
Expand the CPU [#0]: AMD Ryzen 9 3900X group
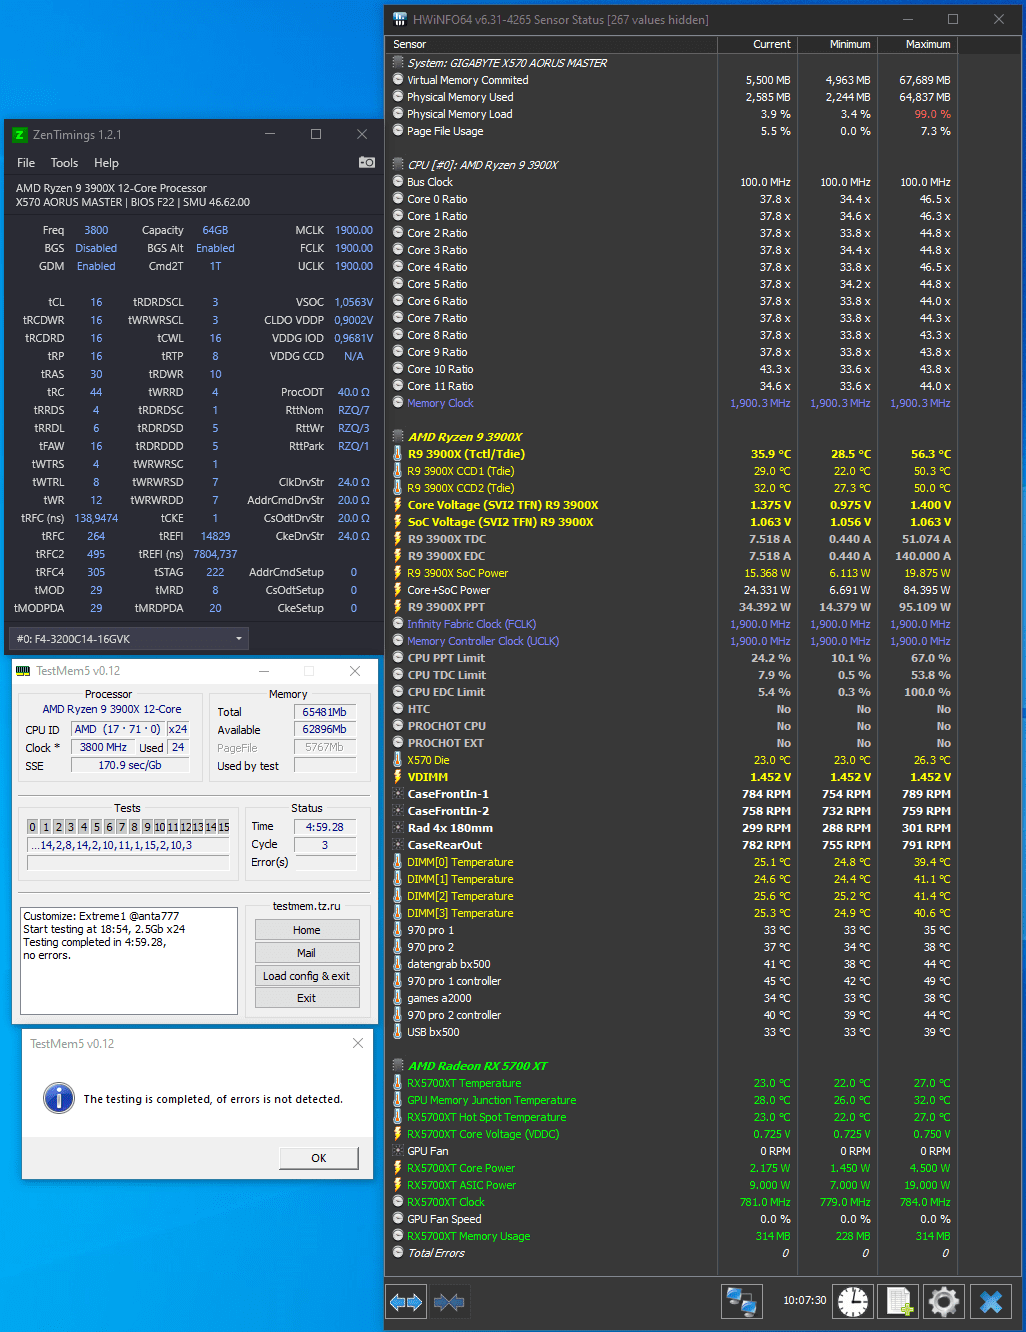tap(398, 165)
